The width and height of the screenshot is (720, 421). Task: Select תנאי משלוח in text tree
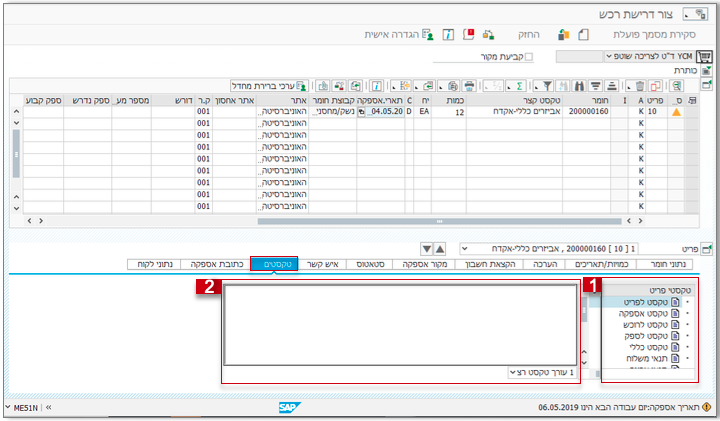tap(647, 359)
